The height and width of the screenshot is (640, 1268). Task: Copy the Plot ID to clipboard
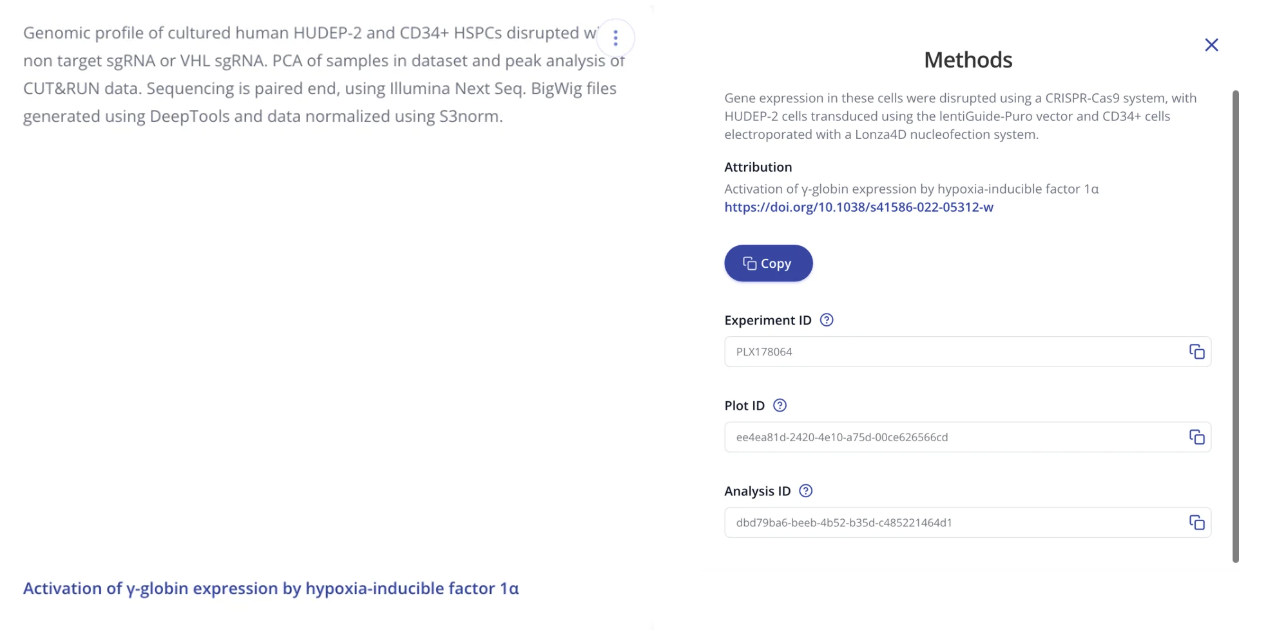(1196, 437)
